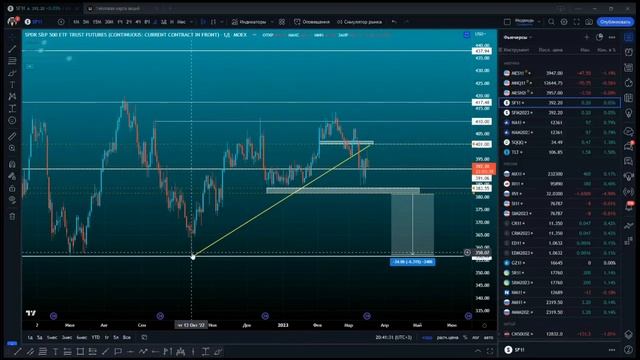Open the watchlist three-dots more menu
Image resolution: width=640 pixels, height=360 pixels.
[612, 37]
